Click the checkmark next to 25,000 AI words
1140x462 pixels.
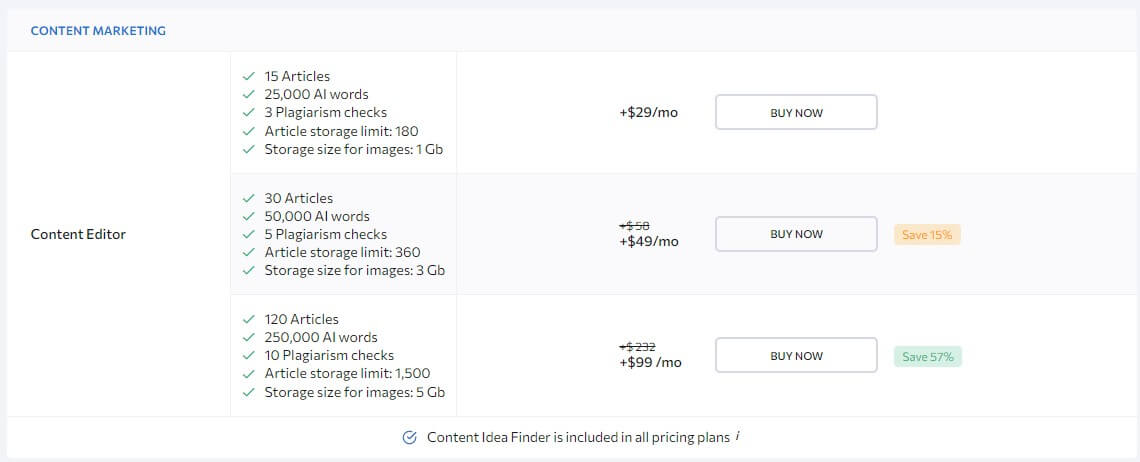tap(249, 95)
